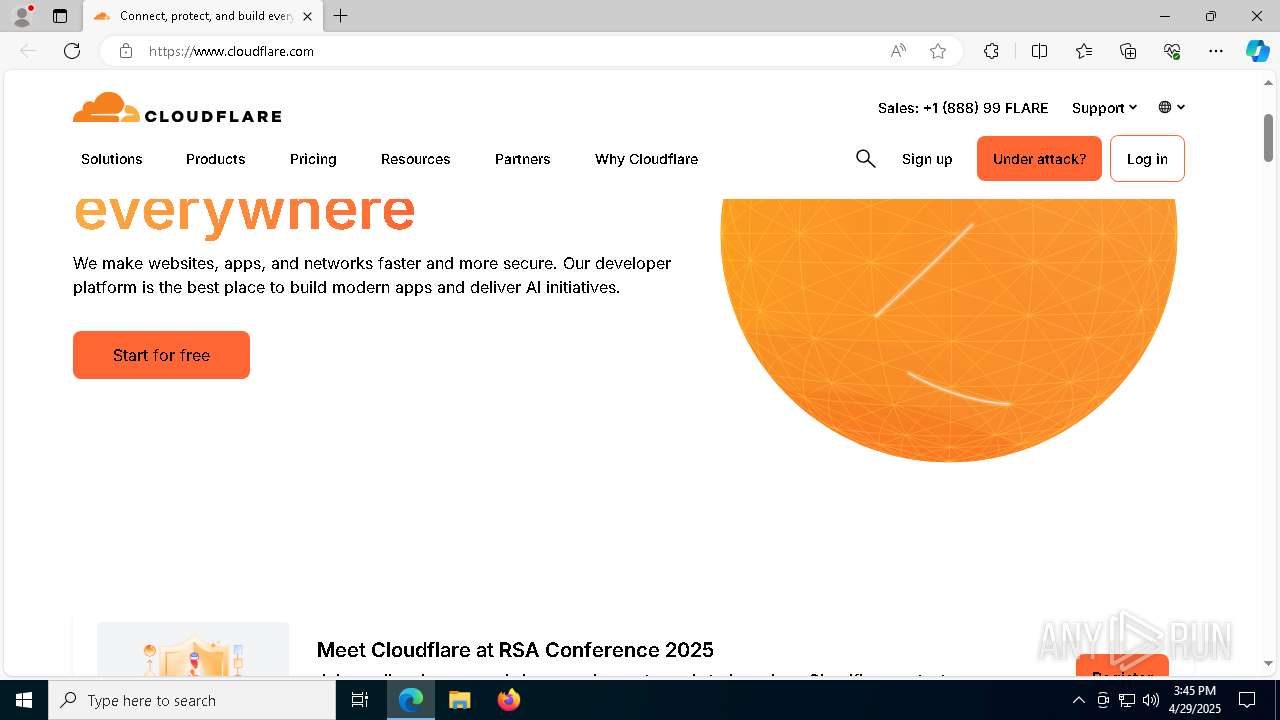Click the RSA Conference banner thumbnail
The image size is (1280, 720).
pos(193,649)
